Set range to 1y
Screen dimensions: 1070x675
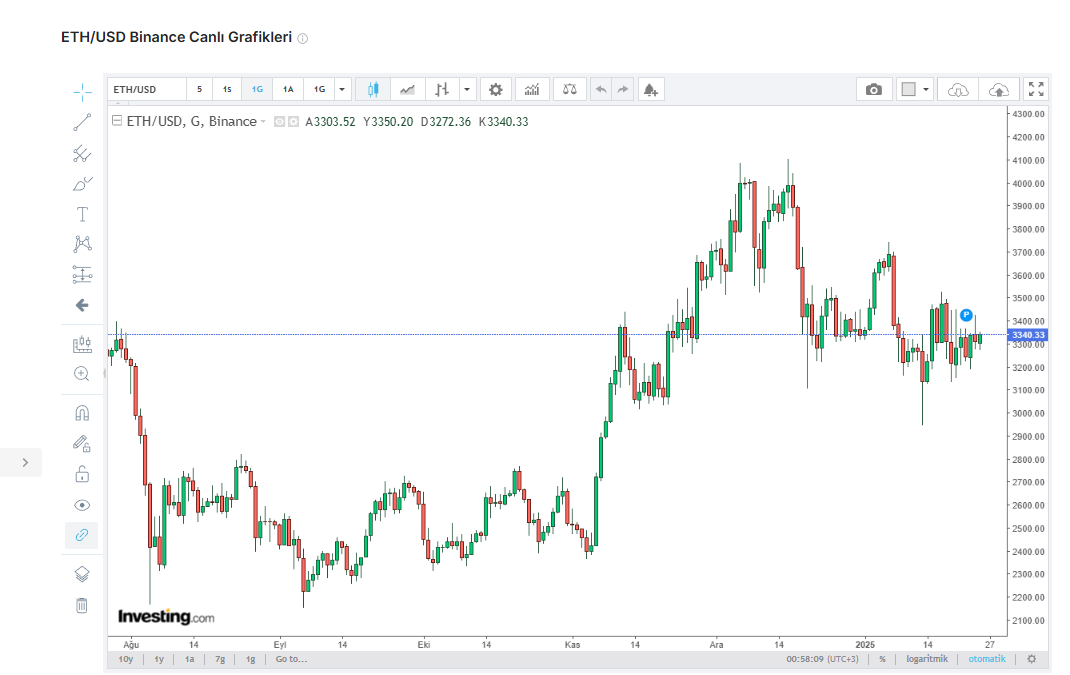[159, 659]
